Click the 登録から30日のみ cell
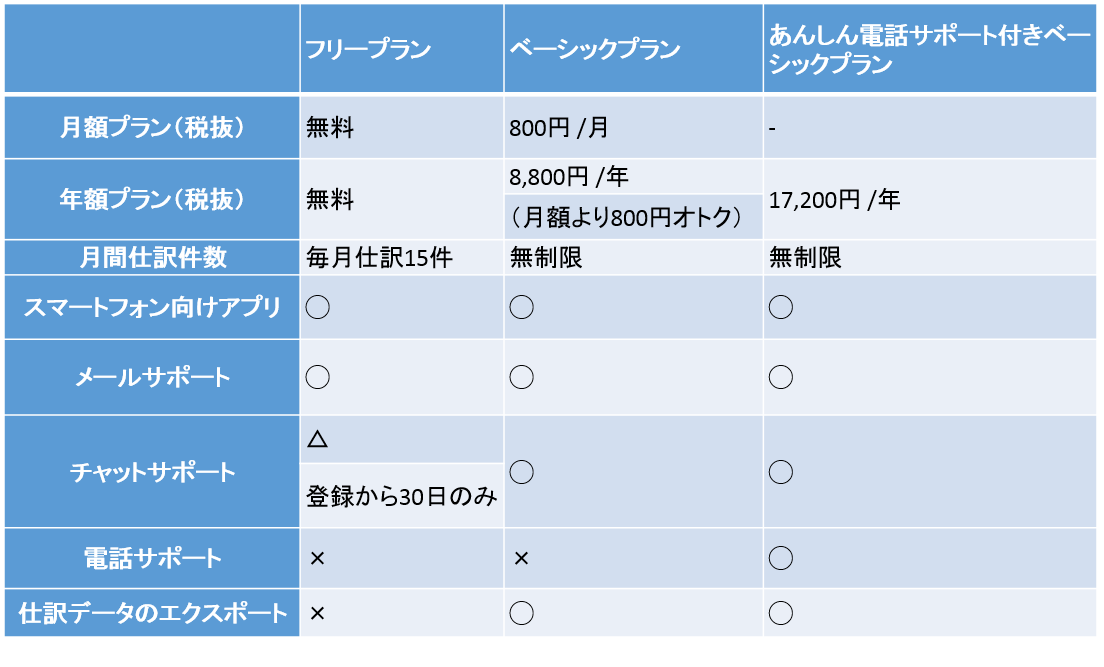This screenshot has height=667, width=1104. tap(401, 496)
